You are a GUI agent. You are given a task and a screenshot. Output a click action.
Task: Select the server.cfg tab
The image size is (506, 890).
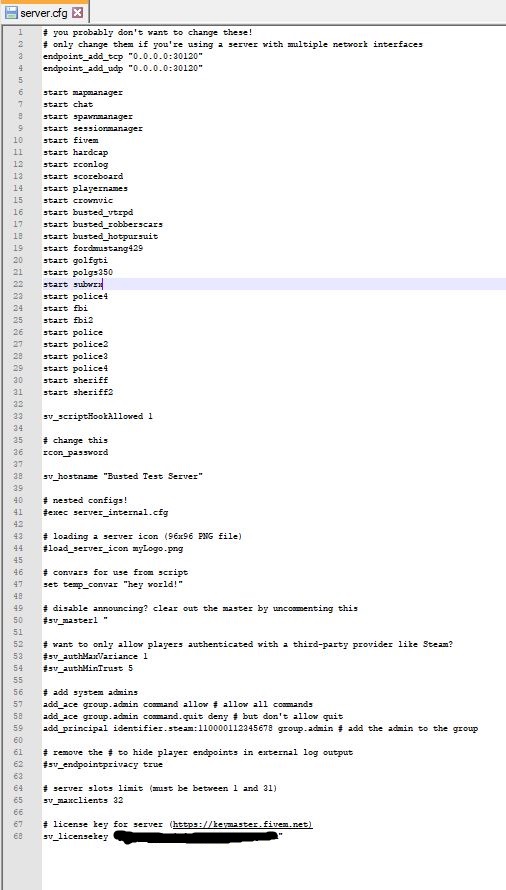44,12
